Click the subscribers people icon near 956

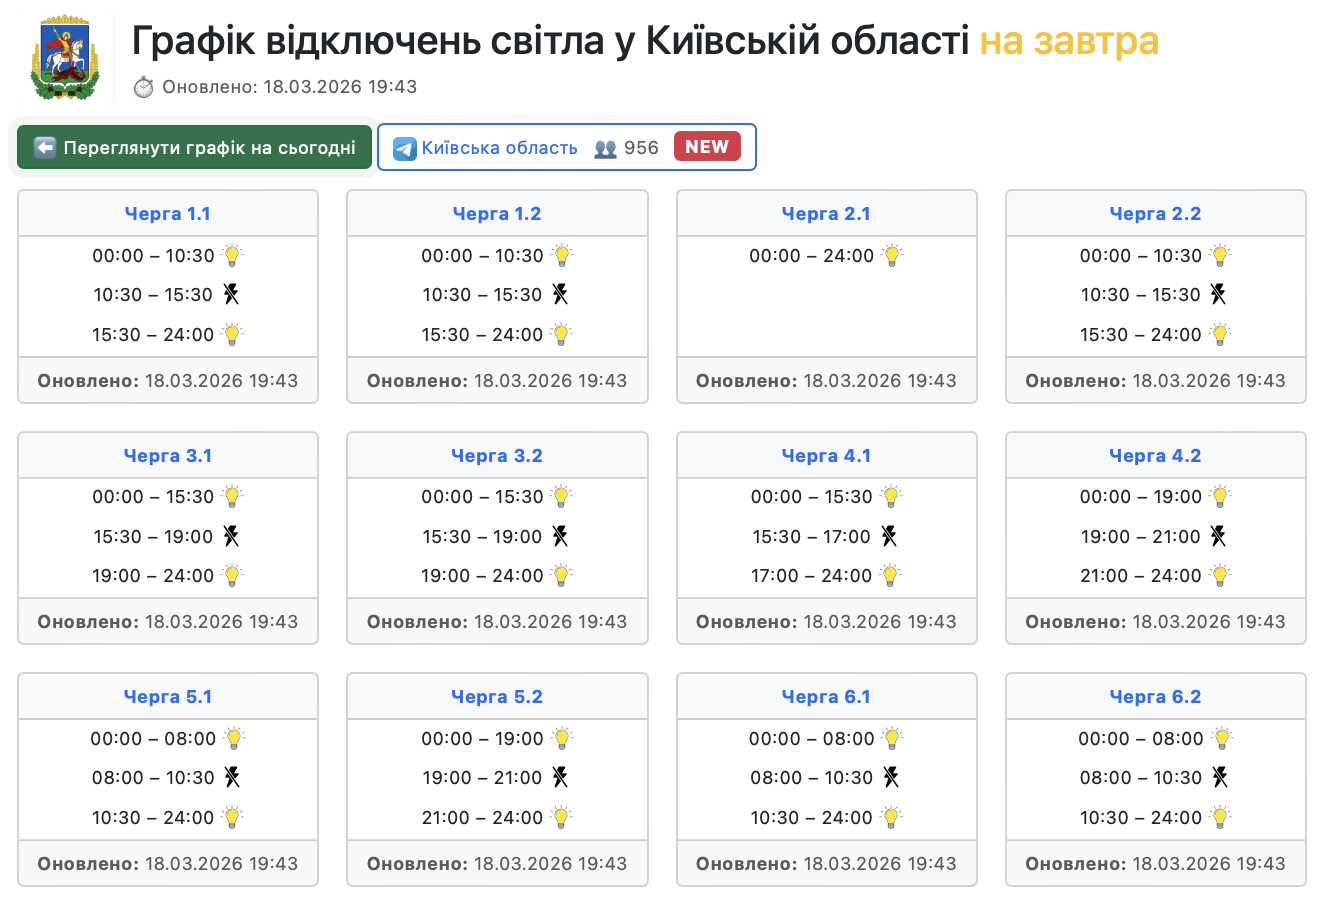coord(605,148)
